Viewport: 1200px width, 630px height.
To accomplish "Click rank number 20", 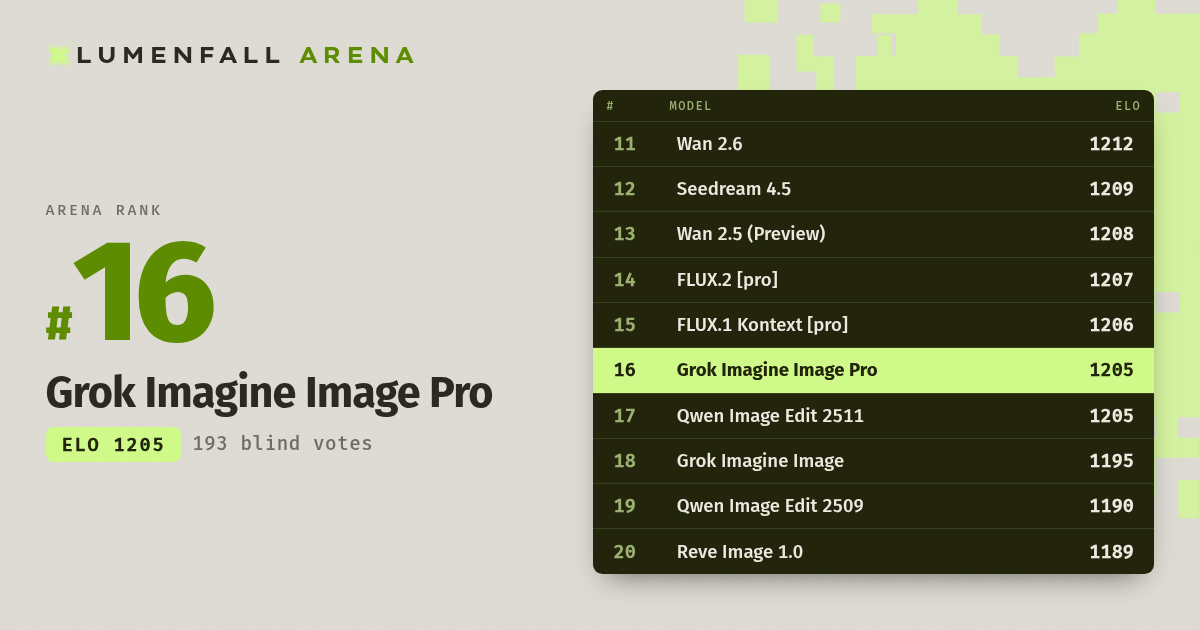I will tap(625, 552).
